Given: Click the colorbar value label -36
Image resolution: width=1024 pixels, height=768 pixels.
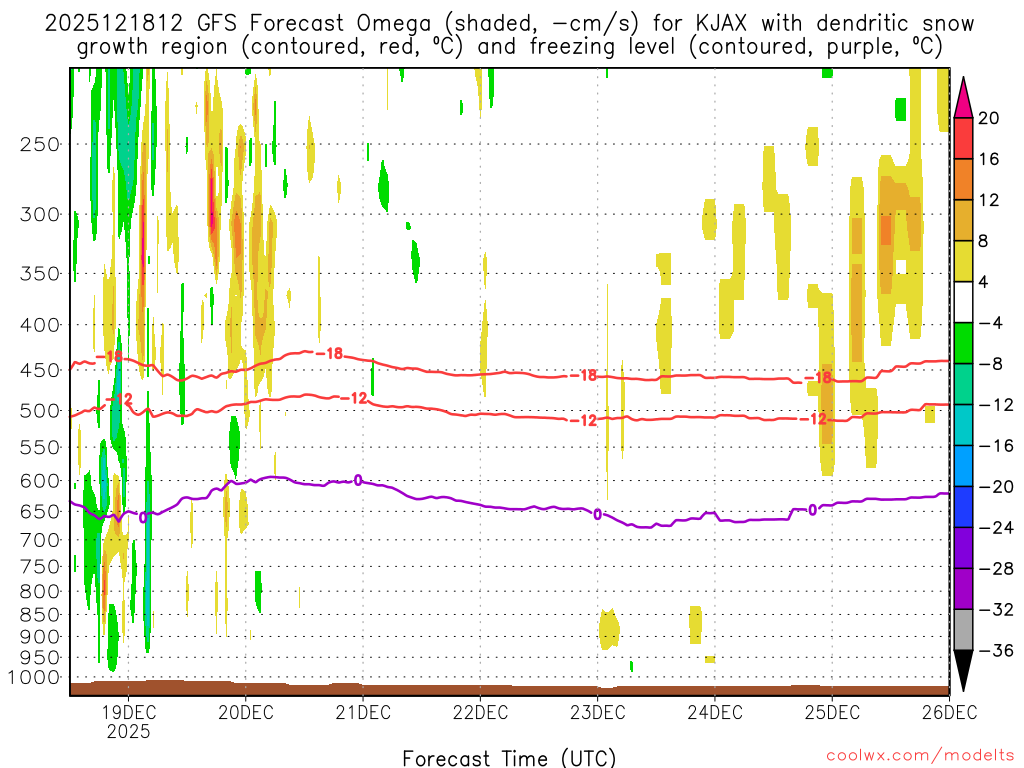Looking at the screenshot, I should 995,650.
